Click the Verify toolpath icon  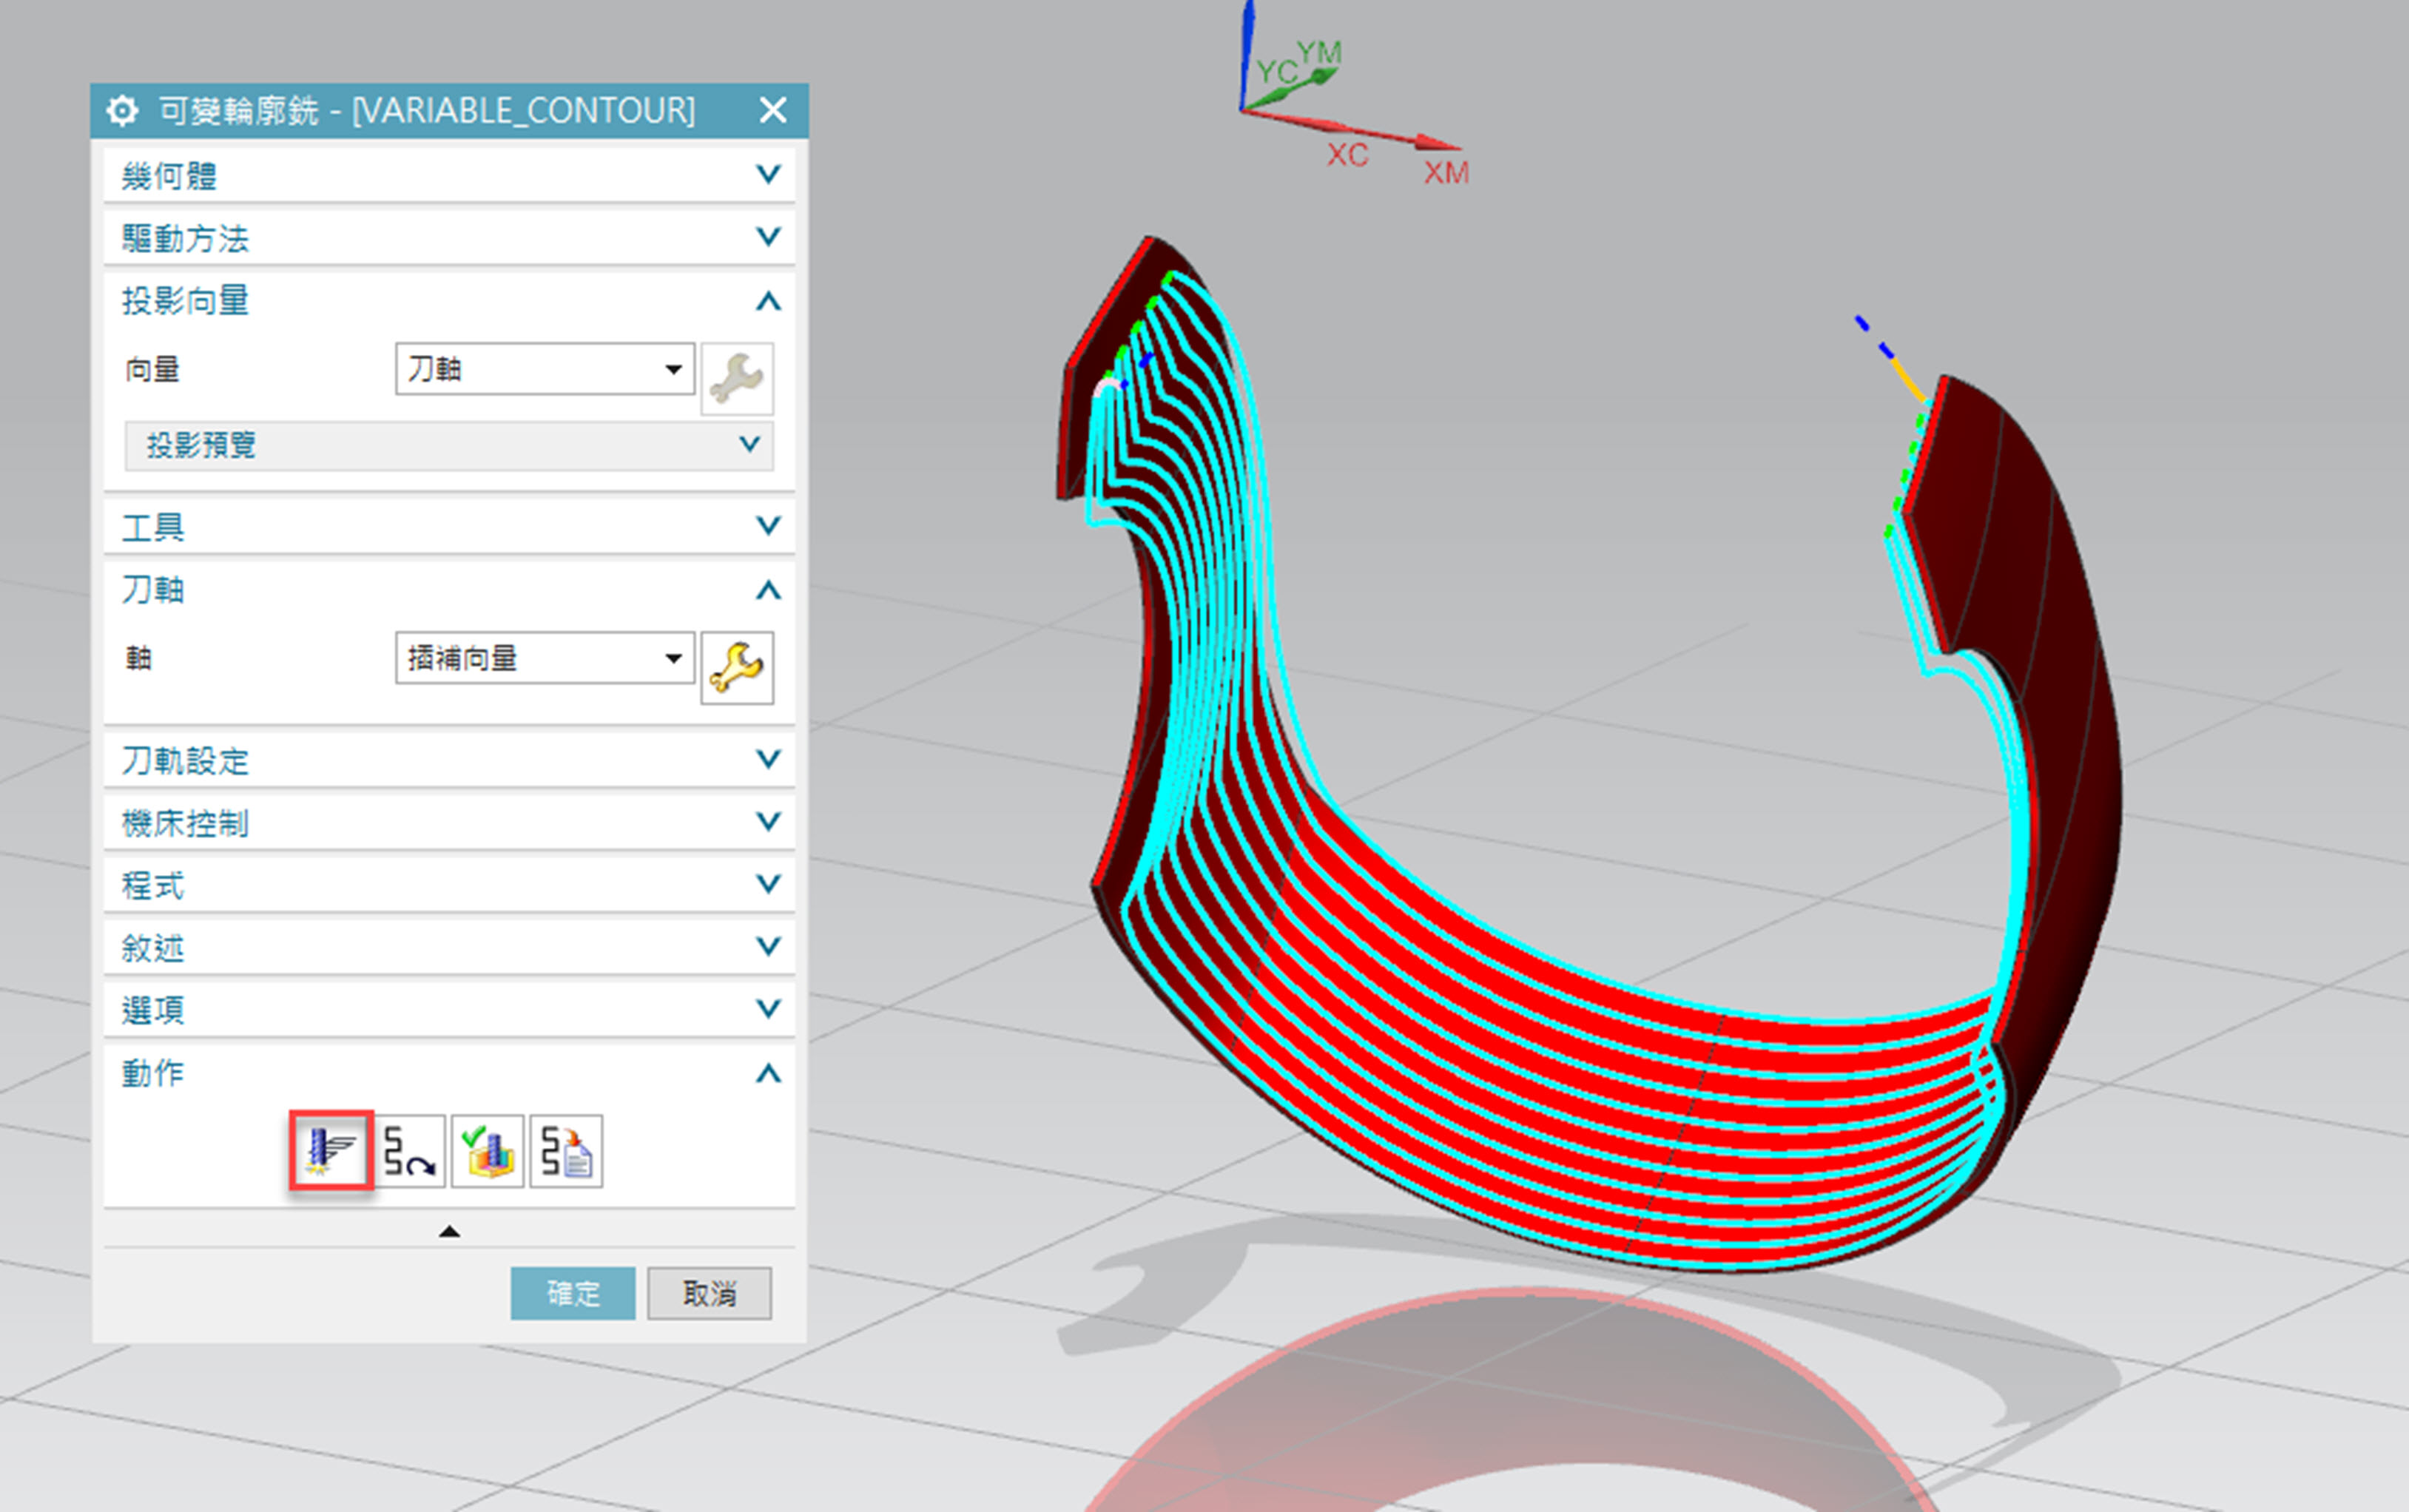click(487, 1151)
